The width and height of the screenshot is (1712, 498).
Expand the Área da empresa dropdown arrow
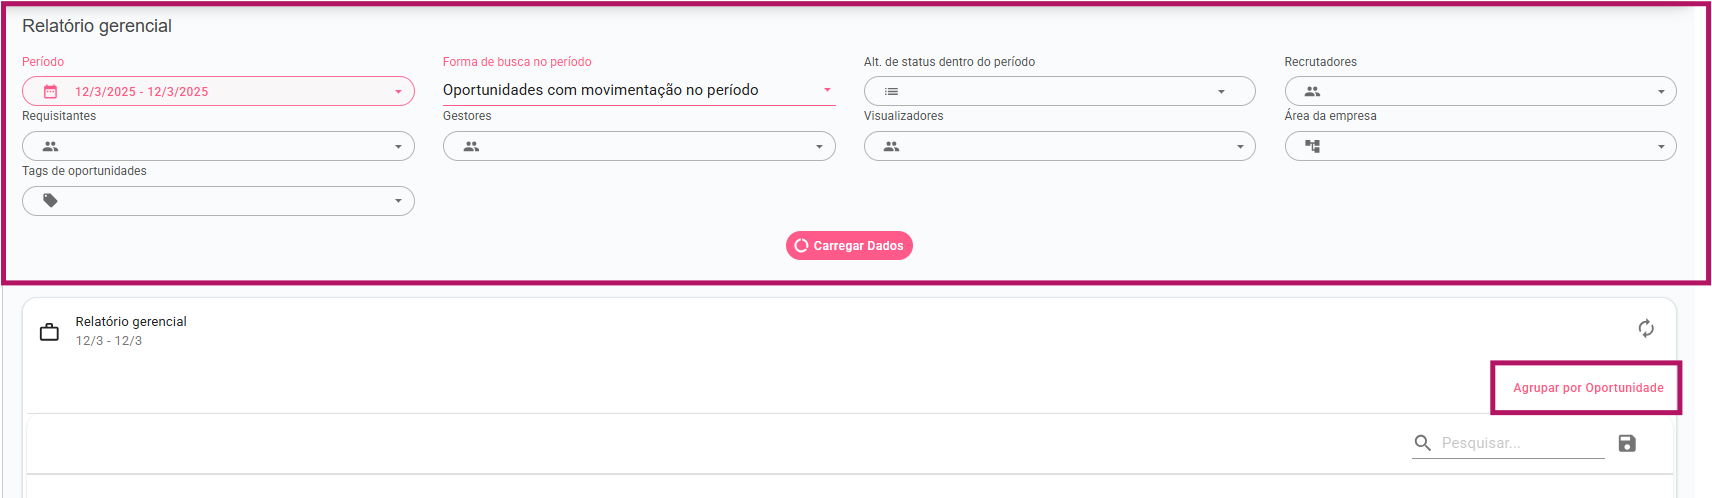1660,147
